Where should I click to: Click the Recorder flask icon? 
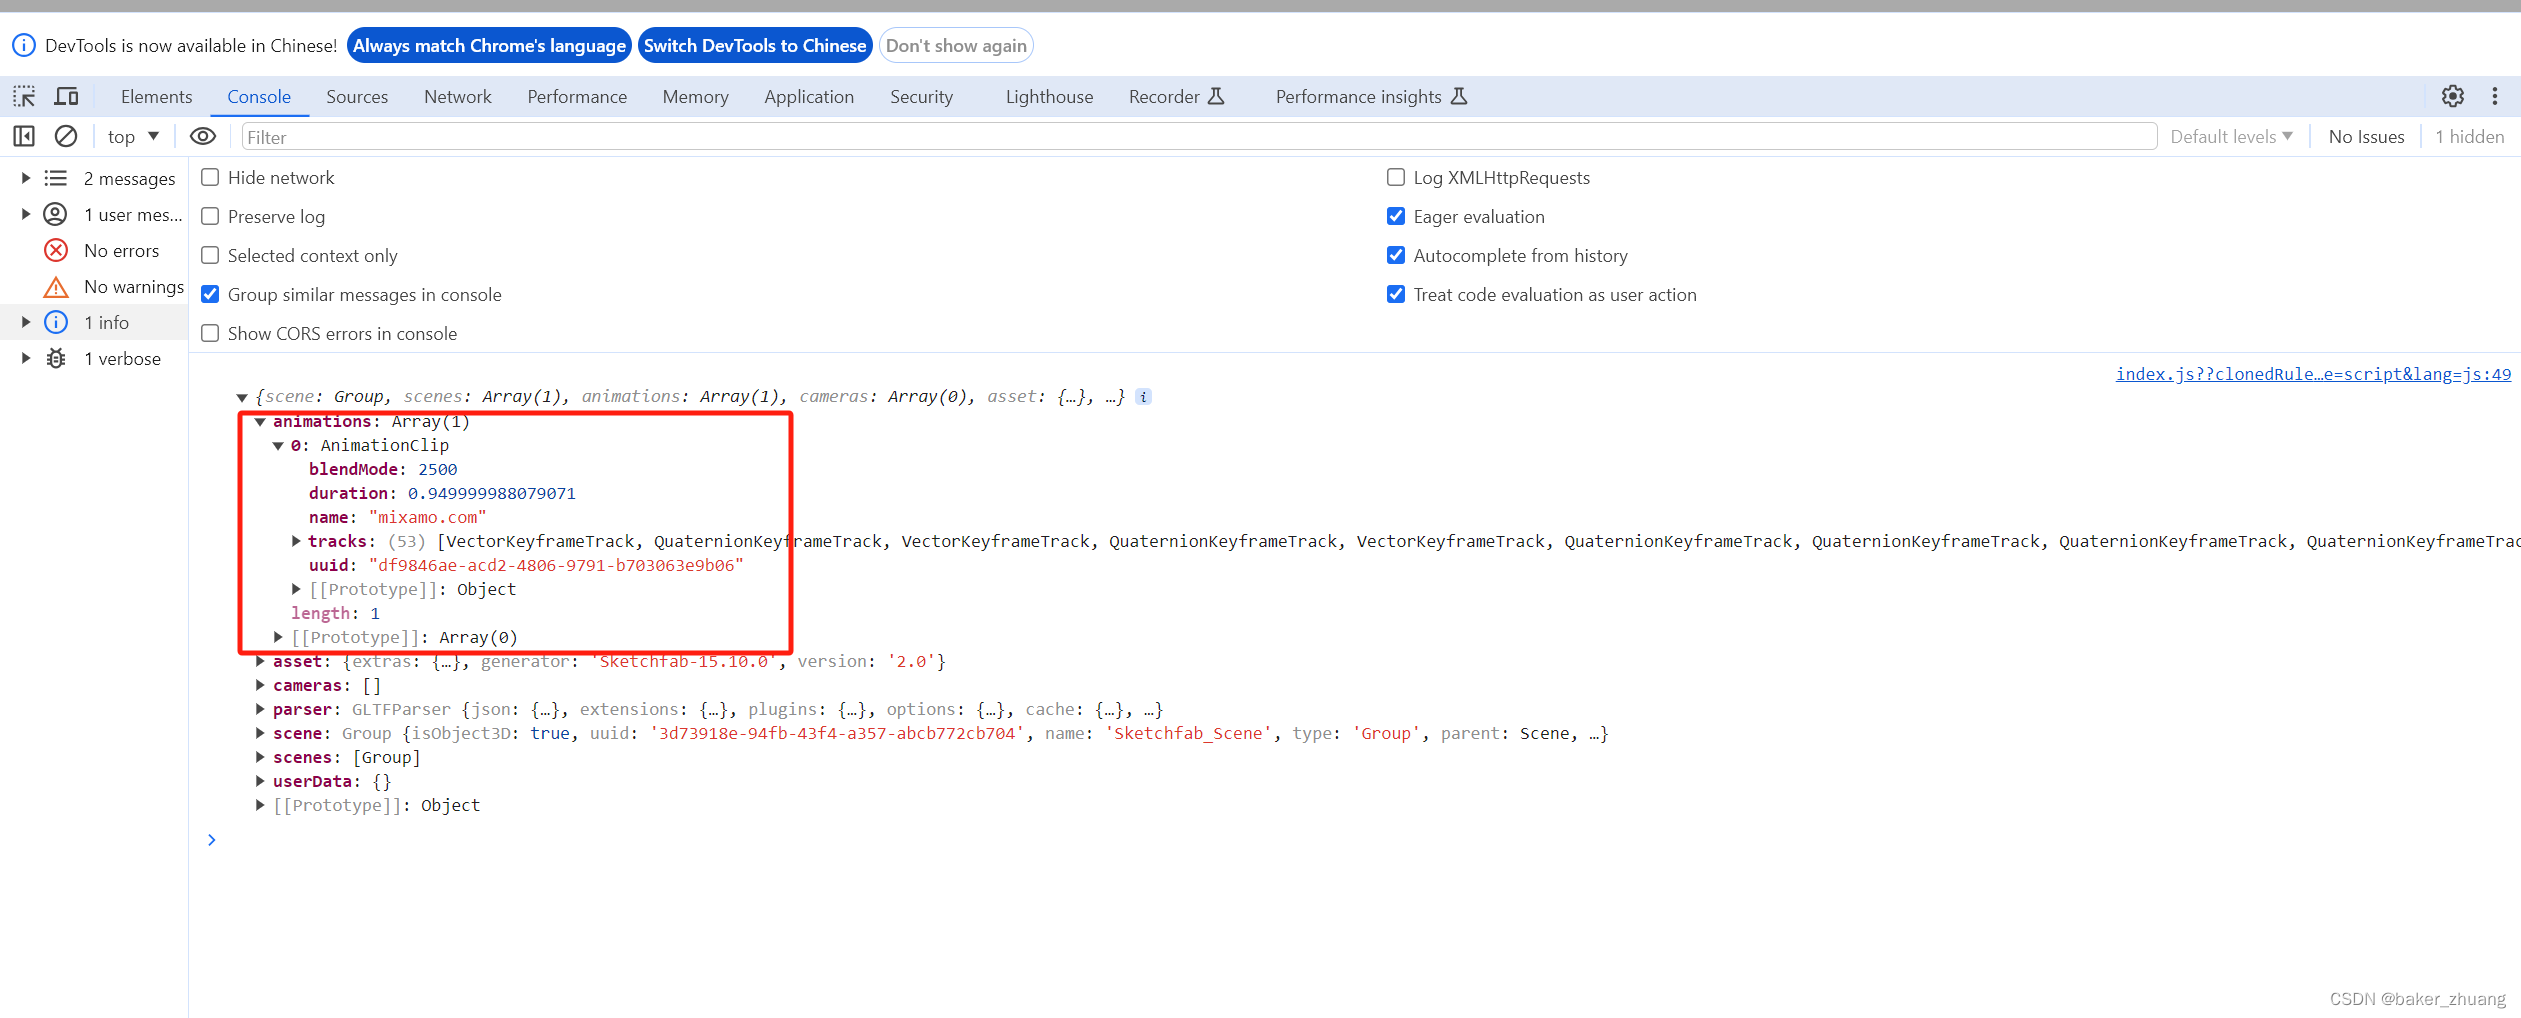pos(1216,96)
